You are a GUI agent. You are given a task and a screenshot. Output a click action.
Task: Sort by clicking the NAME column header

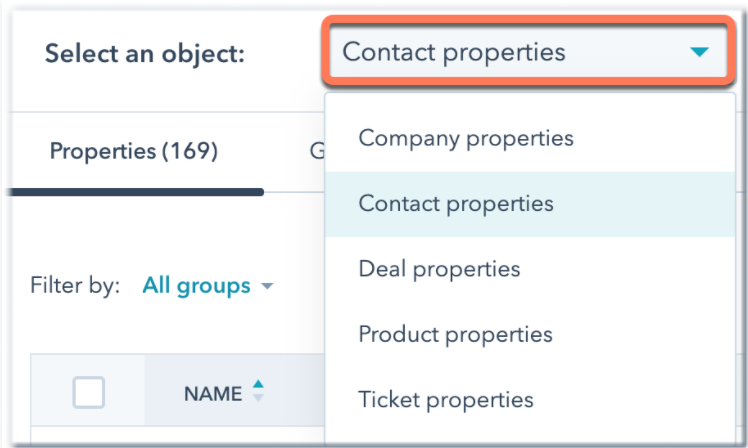(213, 393)
